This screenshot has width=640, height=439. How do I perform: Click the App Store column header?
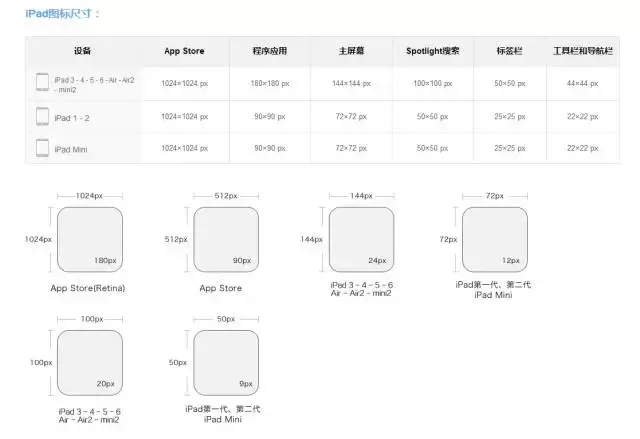coord(184,51)
